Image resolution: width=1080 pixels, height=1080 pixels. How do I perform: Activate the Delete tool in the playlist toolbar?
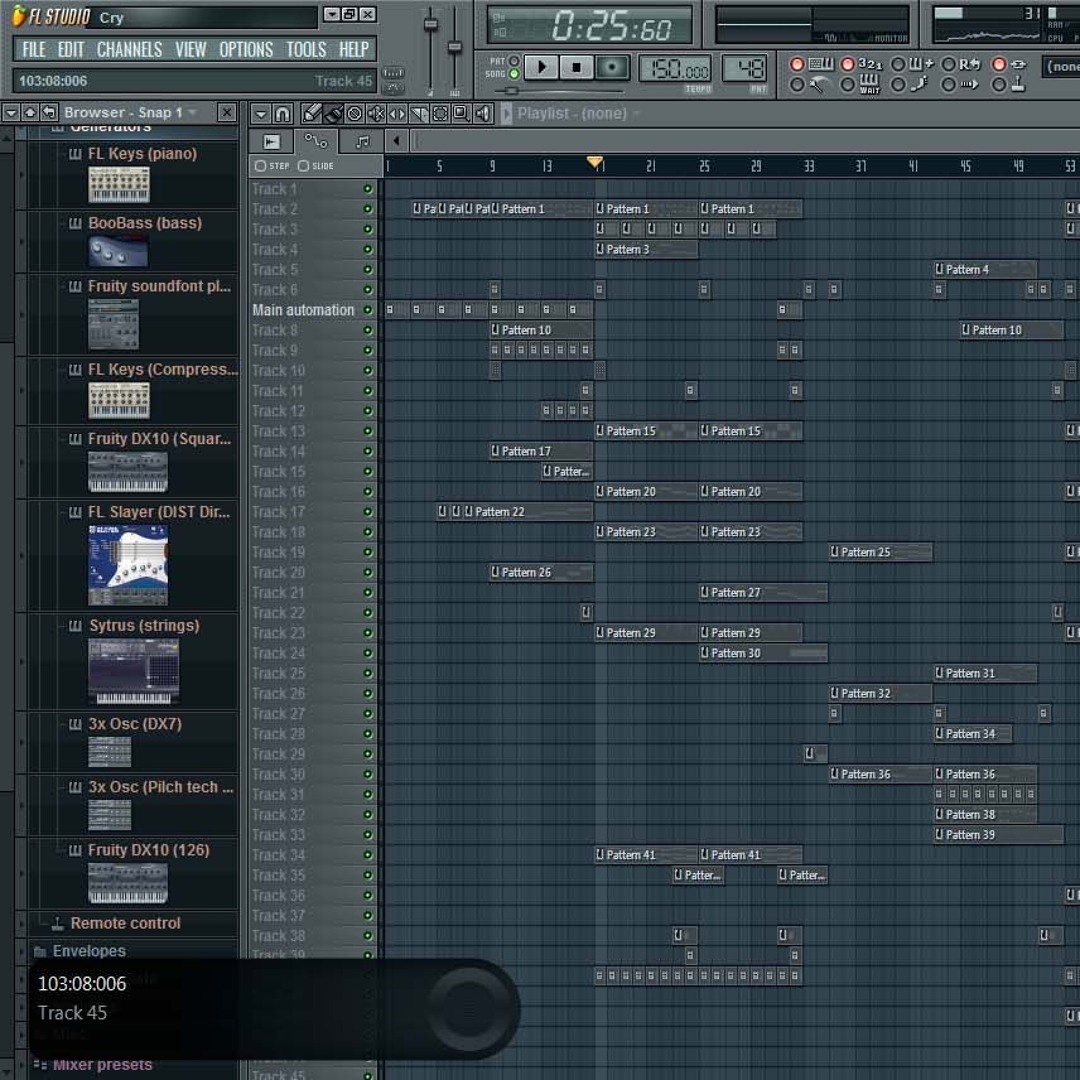(354, 113)
